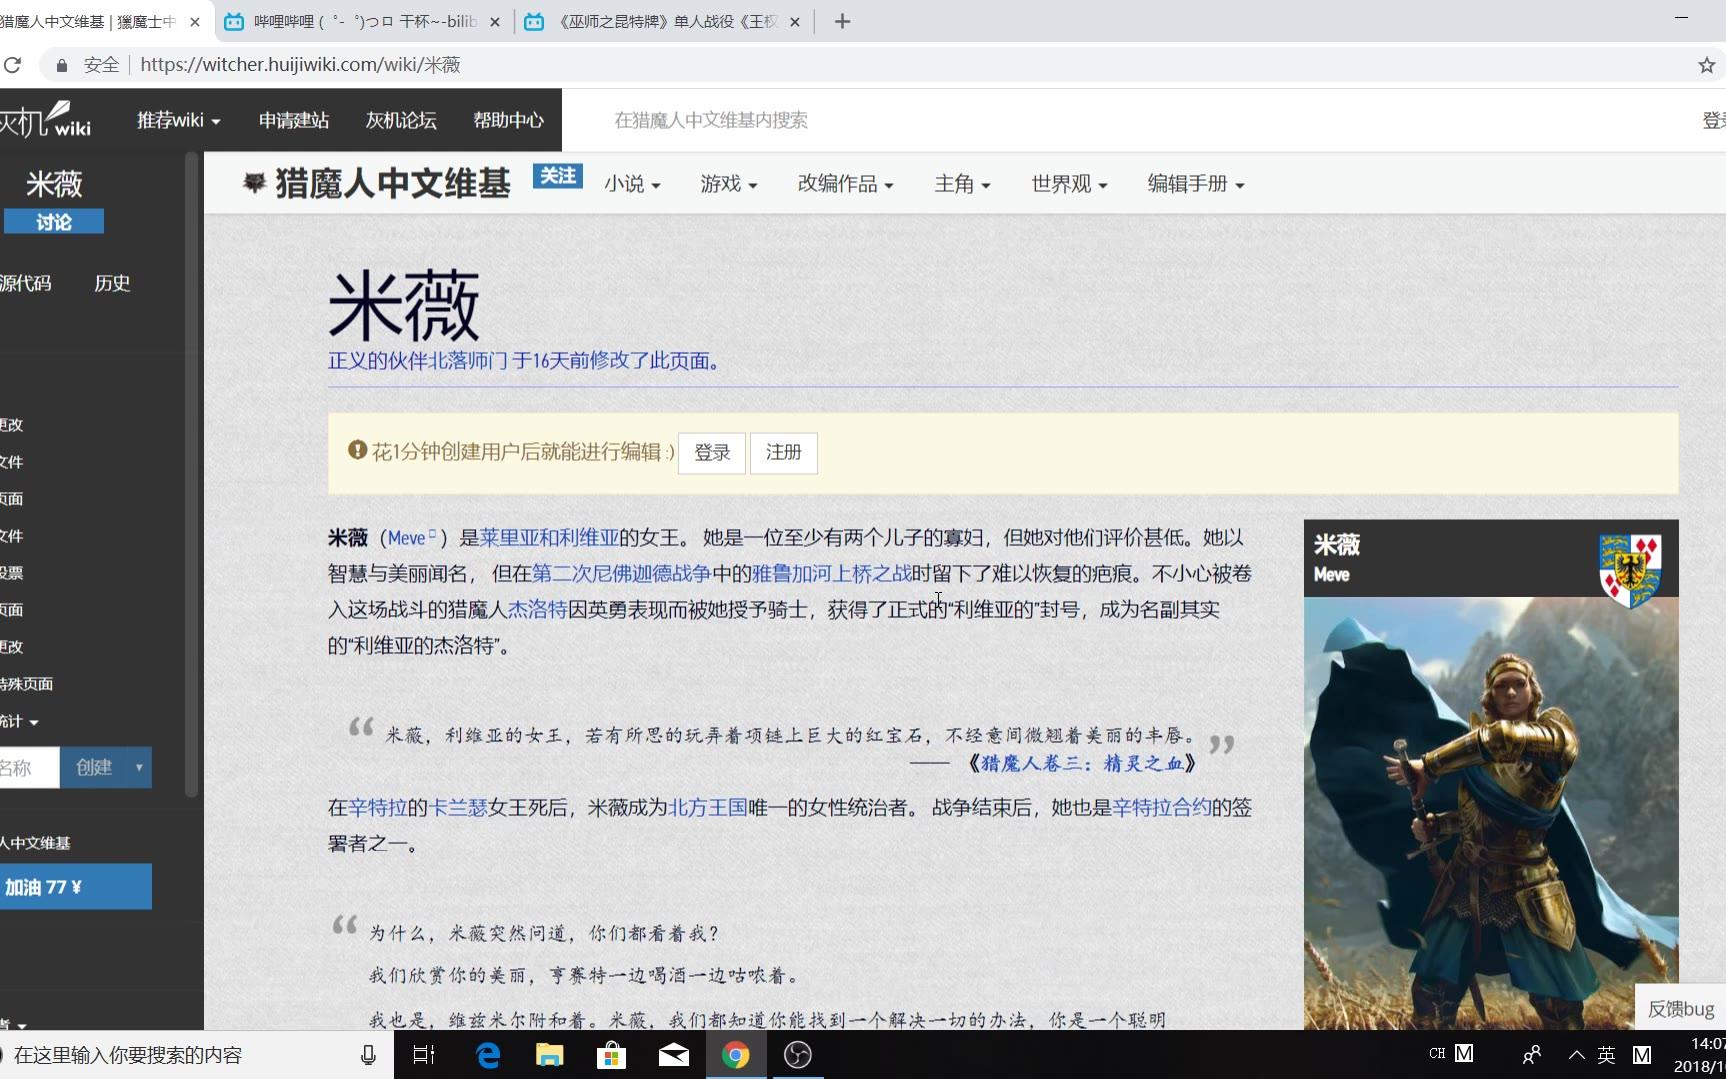The height and width of the screenshot is (1079, 1726).
Task: Click the 灰机wiki logo
Action: pyautogui.click(x=46, y=119)
